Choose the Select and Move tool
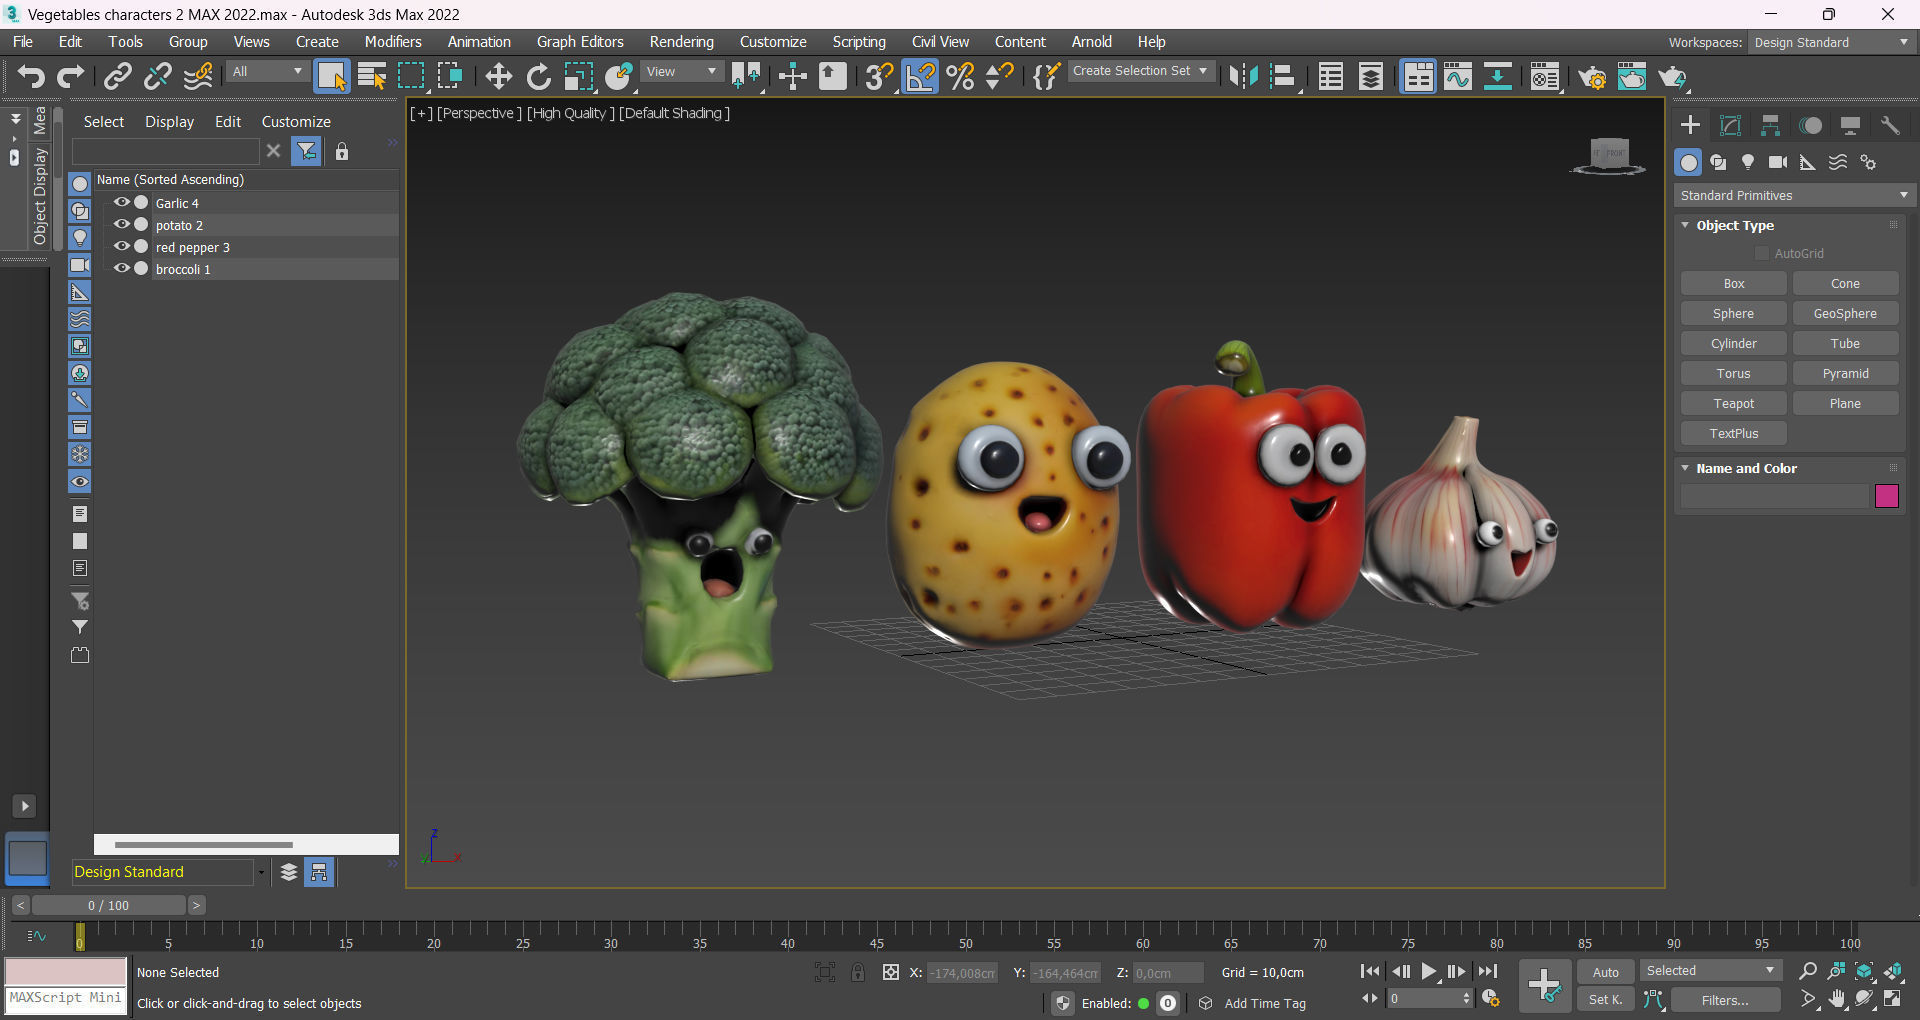This screenshot has width=1920, height=1020. click(498, 76)
